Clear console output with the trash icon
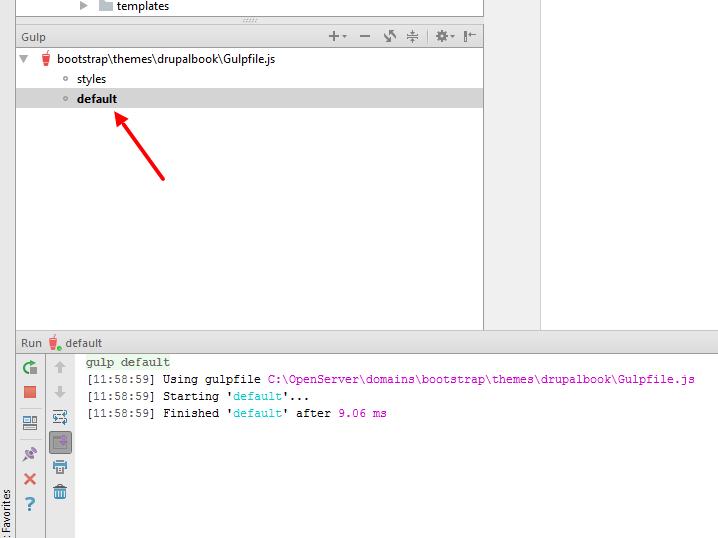This screenshot has height=538, width=718. tap(60, 491)
